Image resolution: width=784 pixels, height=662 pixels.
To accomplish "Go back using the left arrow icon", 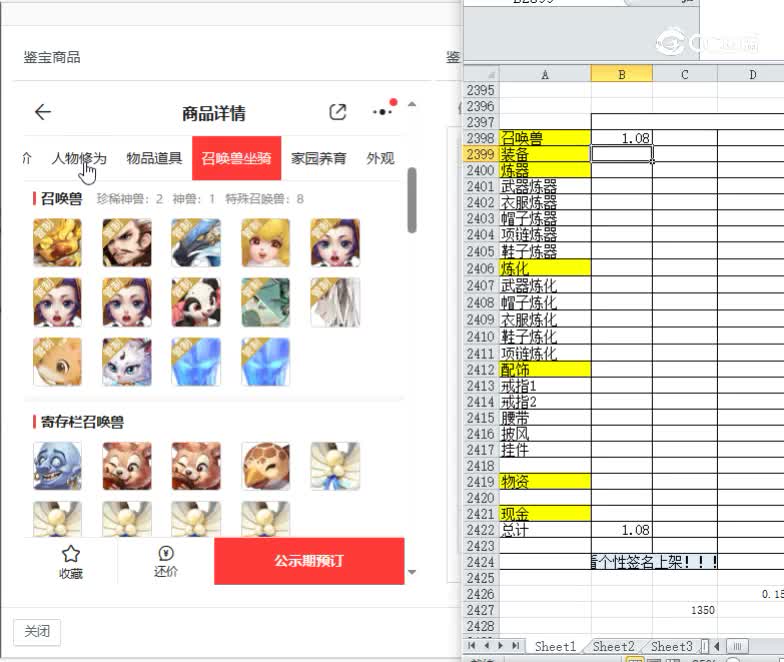I will 43,112.
